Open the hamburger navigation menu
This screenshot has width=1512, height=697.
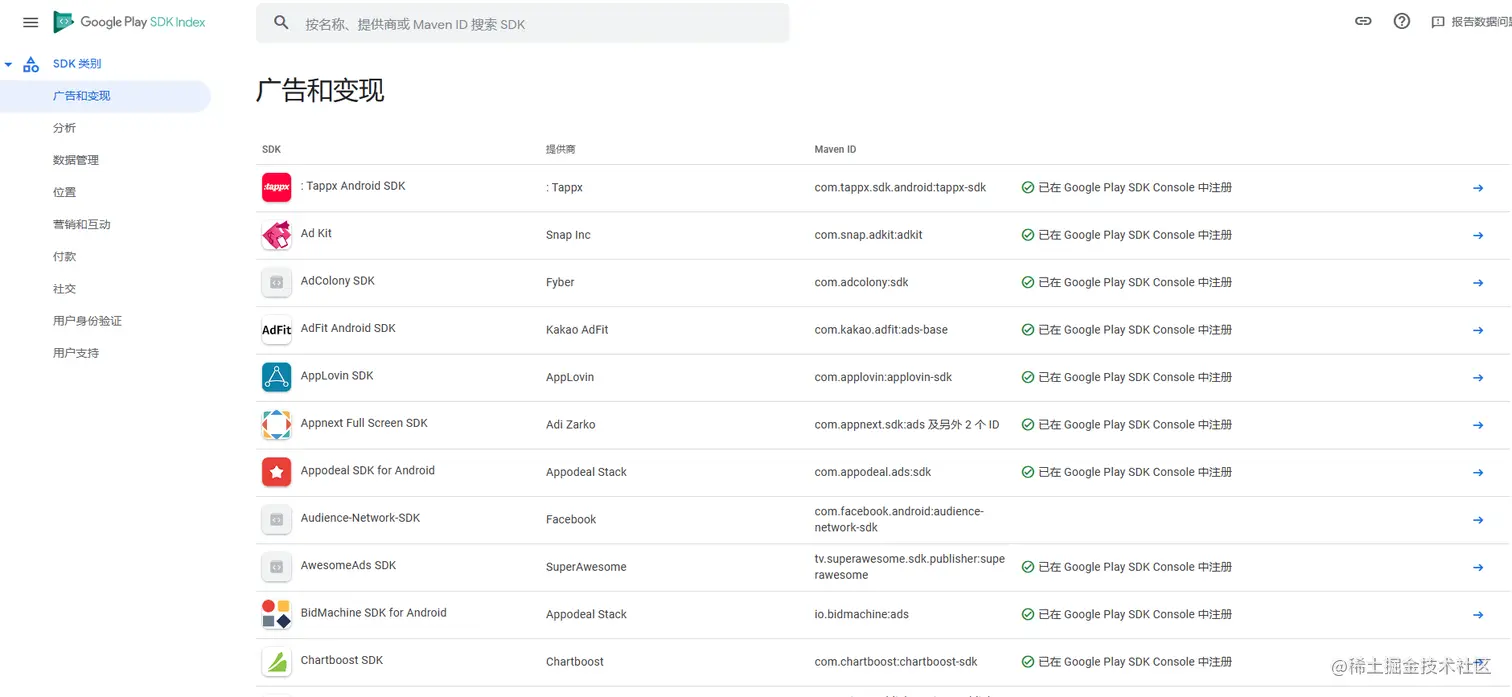[30, 22]
